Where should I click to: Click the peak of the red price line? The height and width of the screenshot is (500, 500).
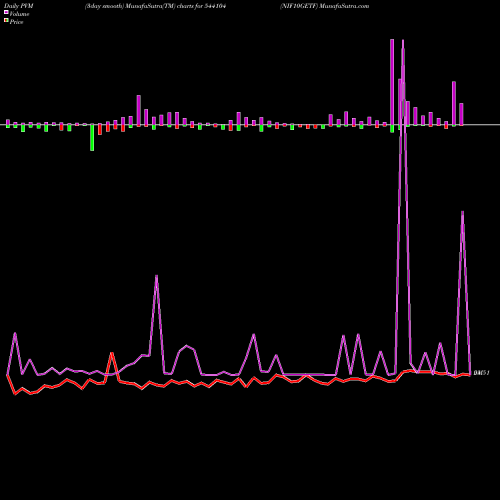click(112, 353)
